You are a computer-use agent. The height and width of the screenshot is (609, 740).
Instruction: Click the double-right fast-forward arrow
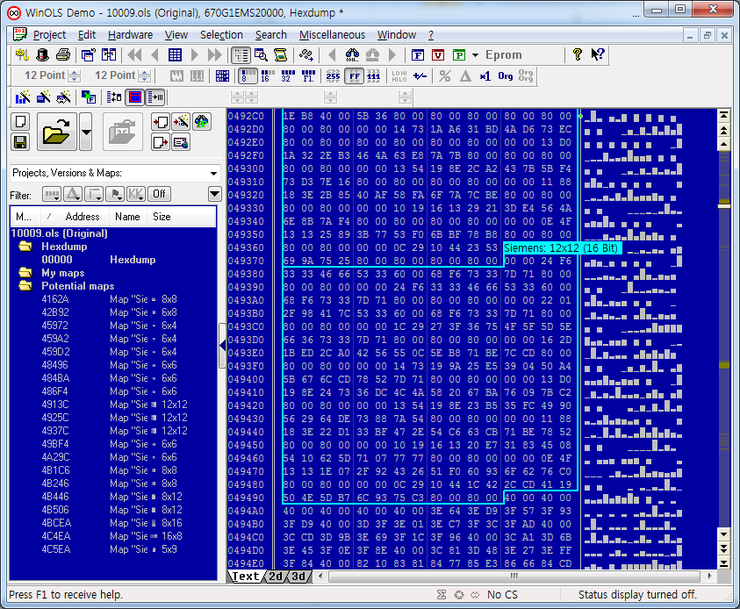(215, 55)
